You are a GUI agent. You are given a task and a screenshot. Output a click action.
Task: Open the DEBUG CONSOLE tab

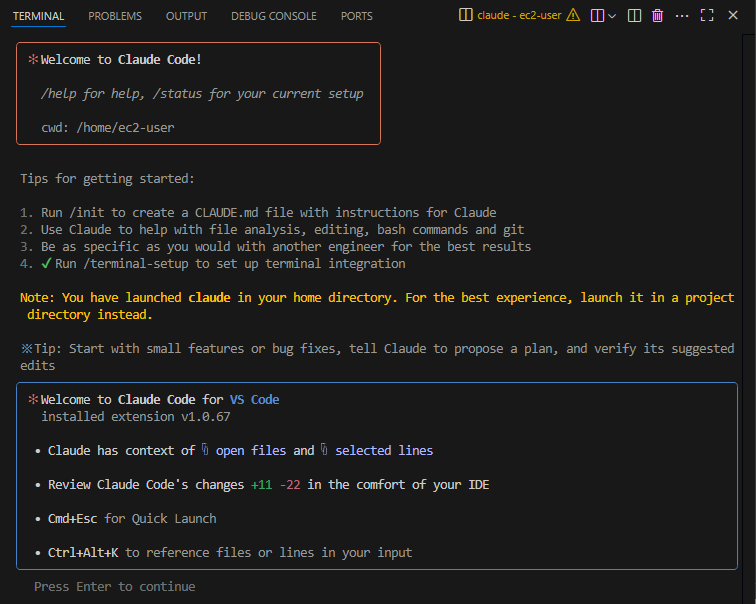tap(273, 16)
